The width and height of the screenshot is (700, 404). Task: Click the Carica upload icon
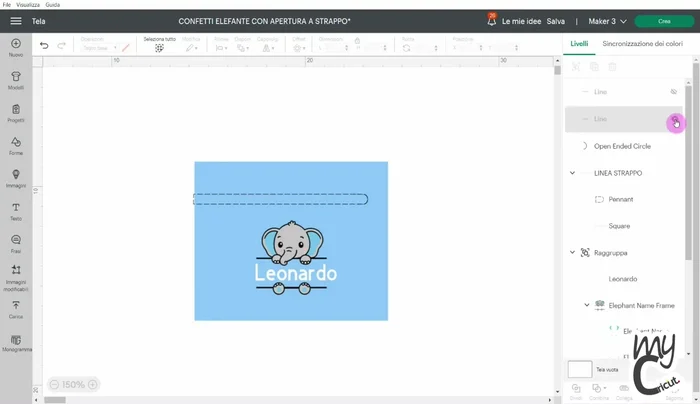pyautogui.click(x=16, y=307)
